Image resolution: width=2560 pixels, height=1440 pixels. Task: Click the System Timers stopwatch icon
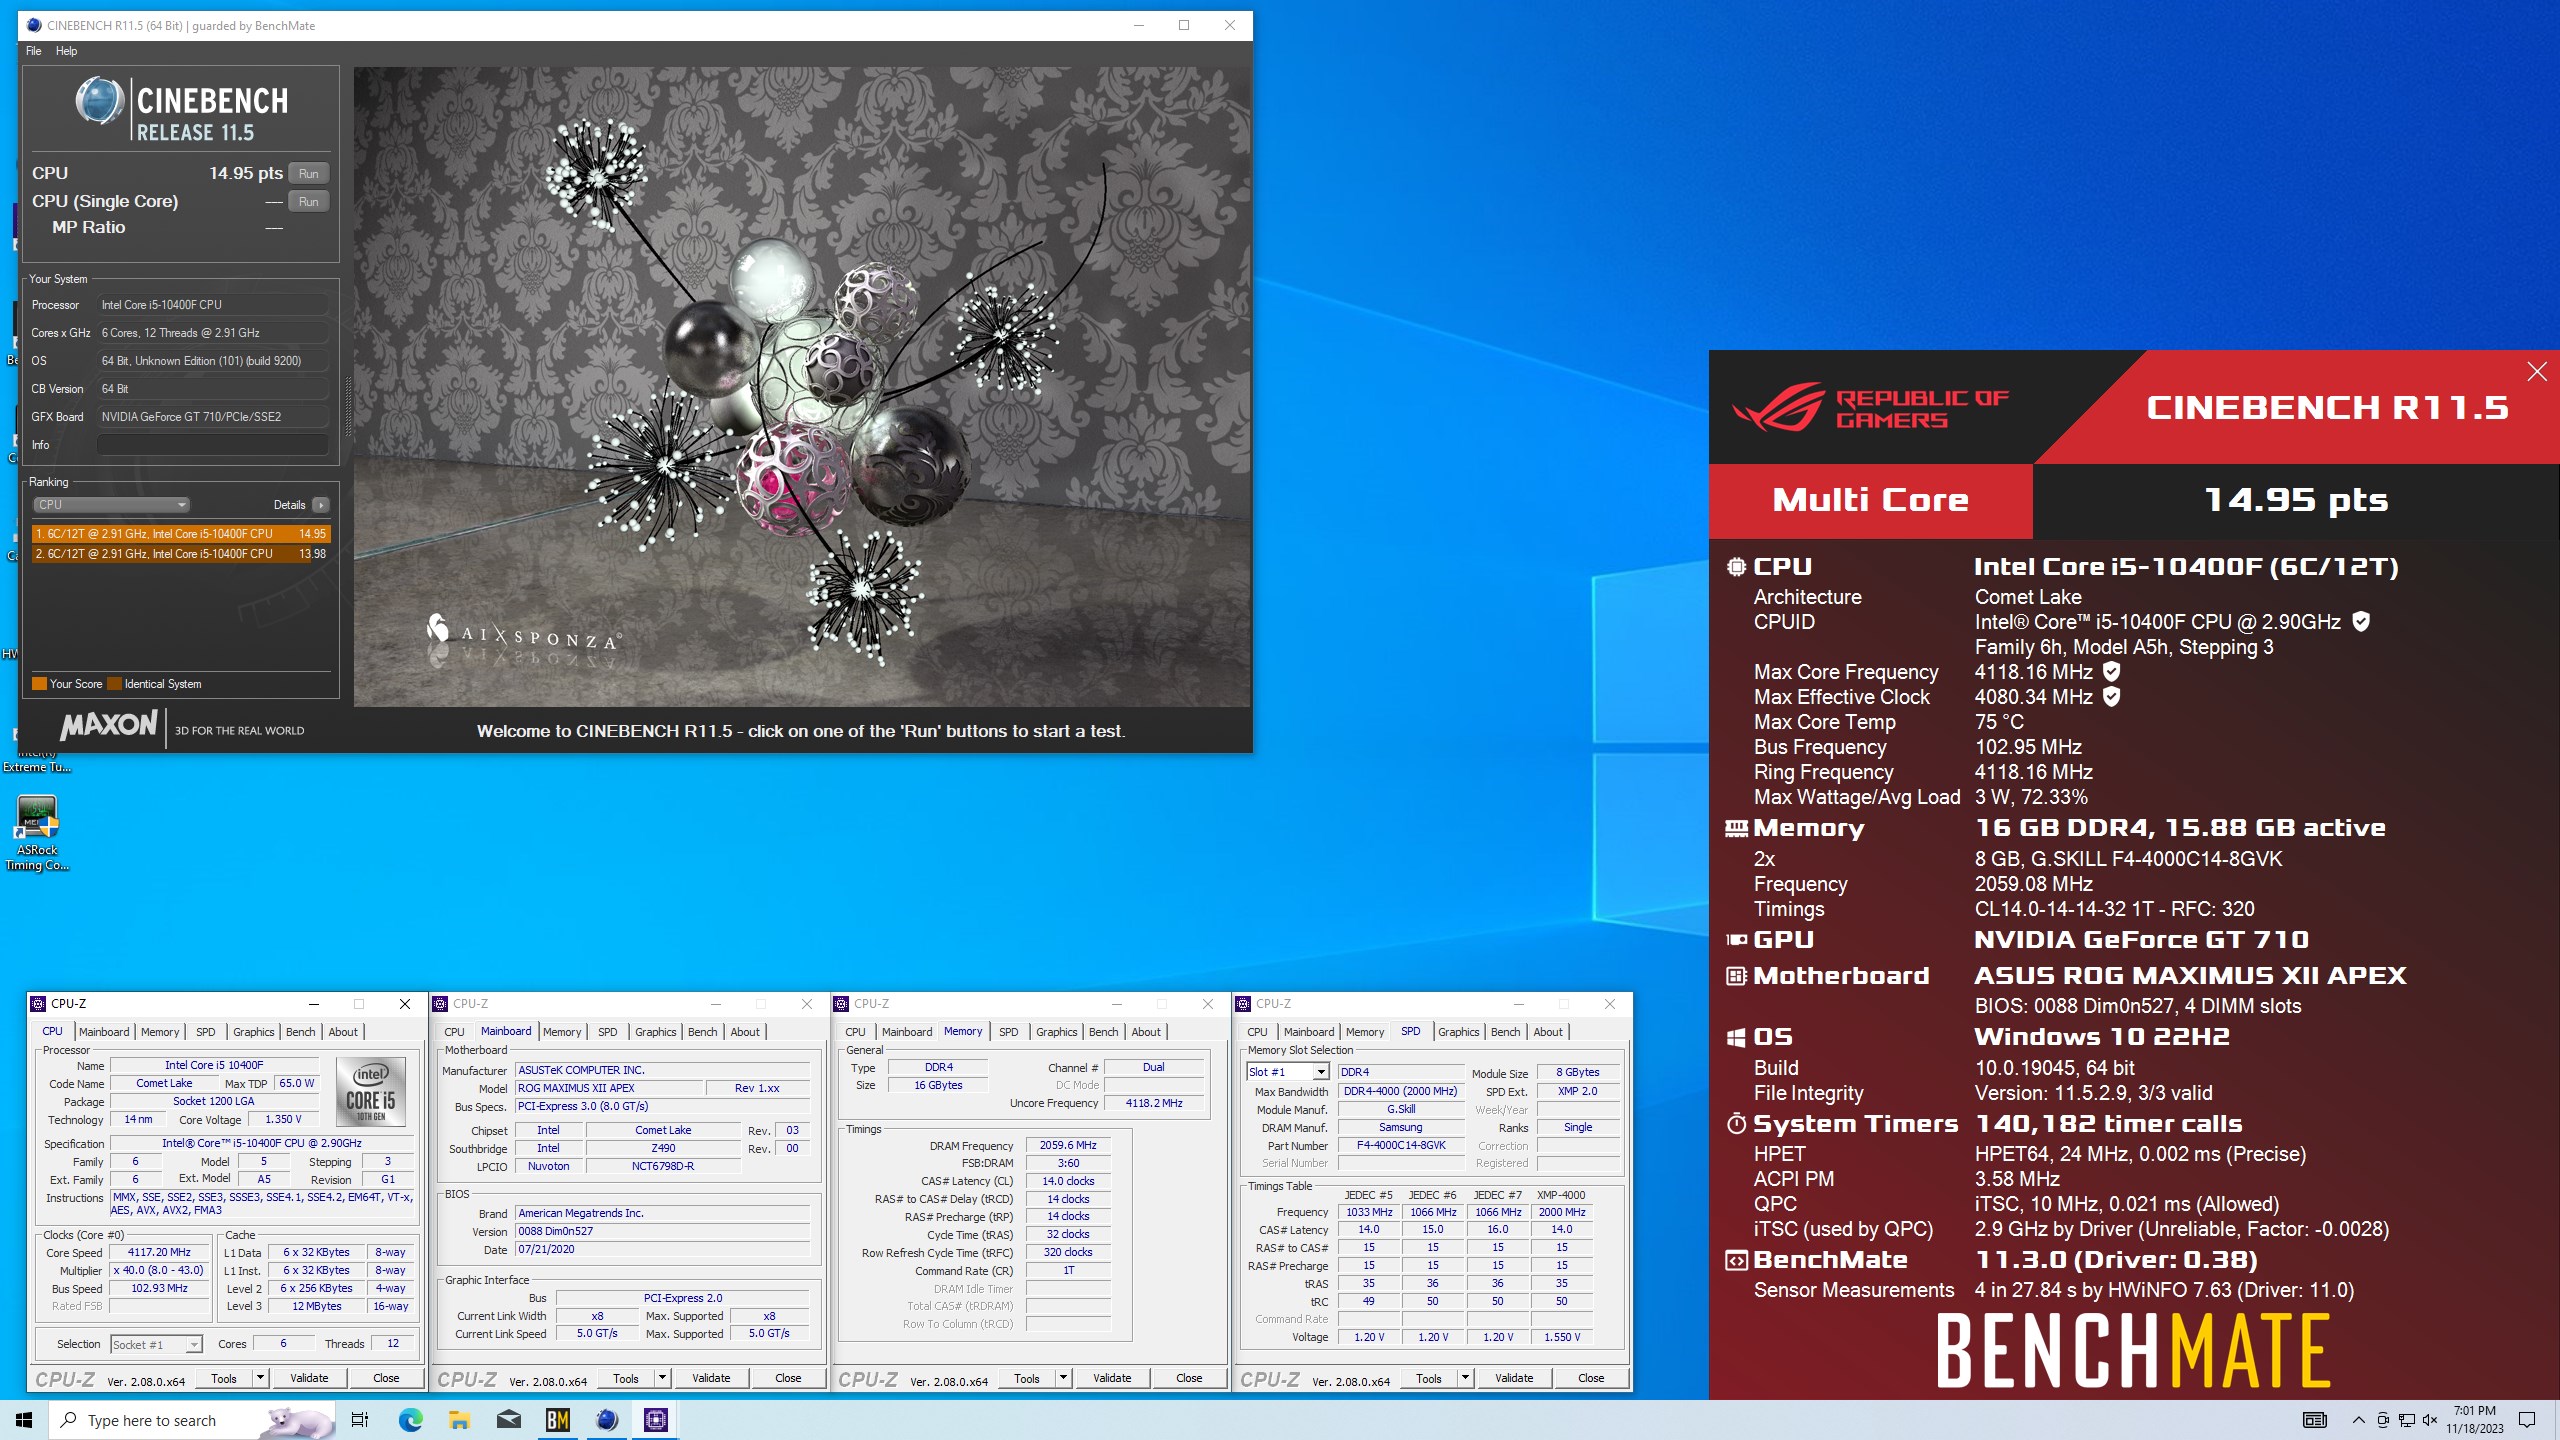[x=1736, y=1124]
